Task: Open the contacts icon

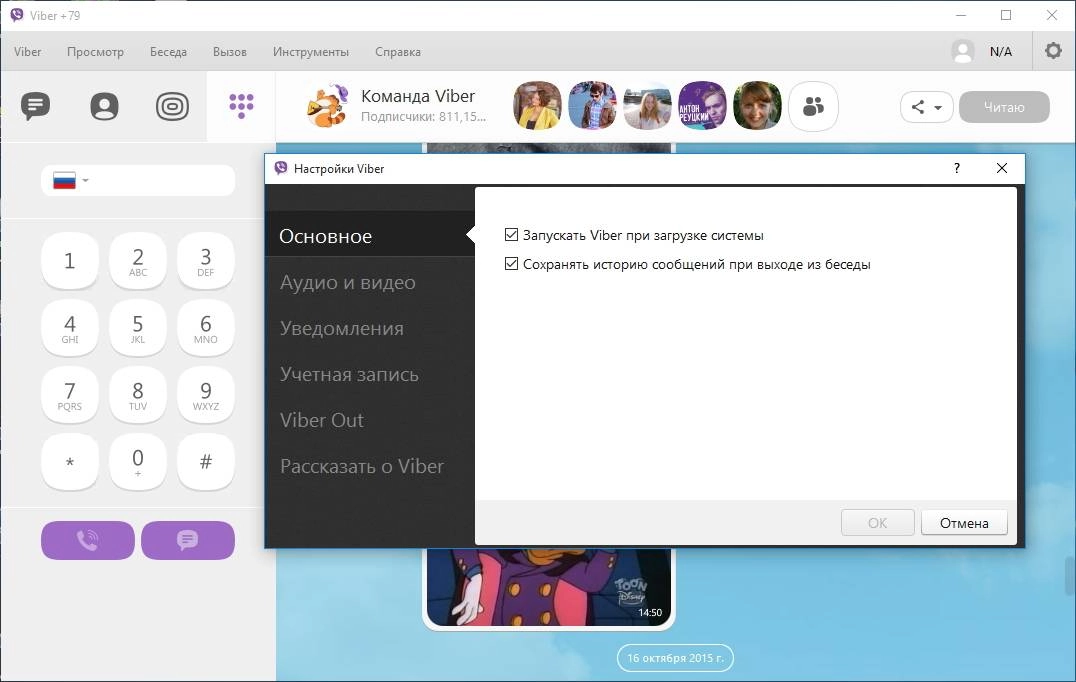Action: [104, 106]
